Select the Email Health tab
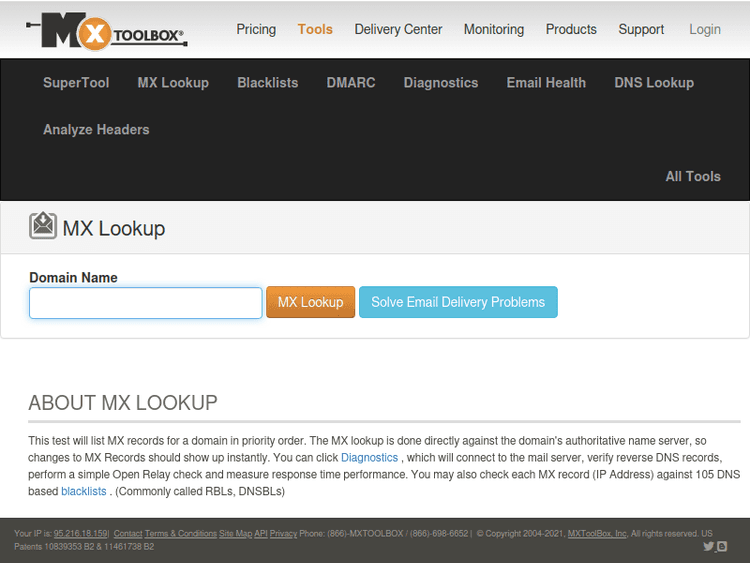Image resolution: width=750 pixels, height=563 pixels. tap(546, 83)
